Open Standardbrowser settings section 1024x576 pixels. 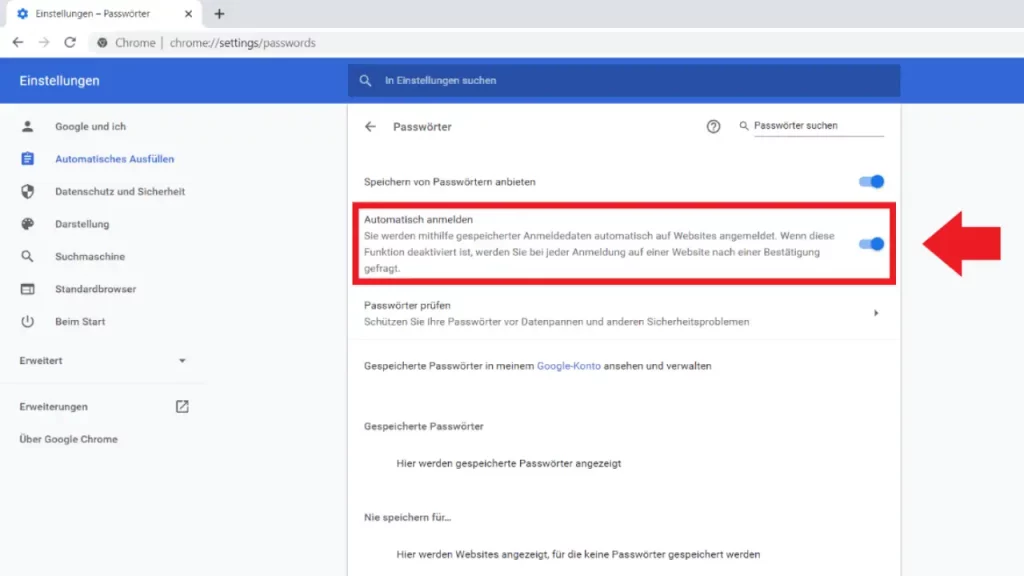tap(95, 289)
